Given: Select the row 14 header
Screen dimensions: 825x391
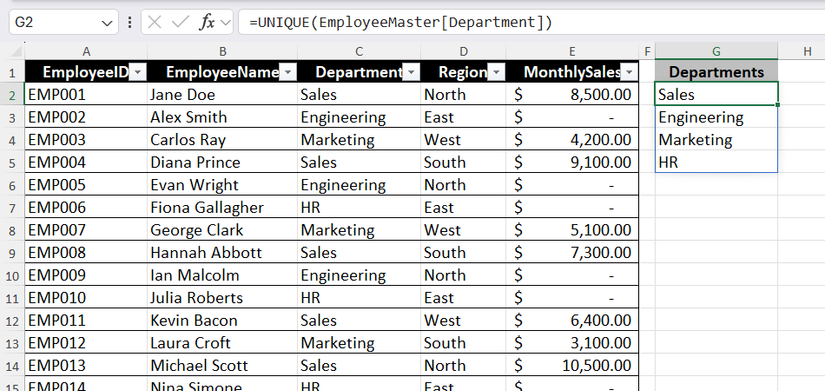Looking at the screenshot, I should click(12, 366).
